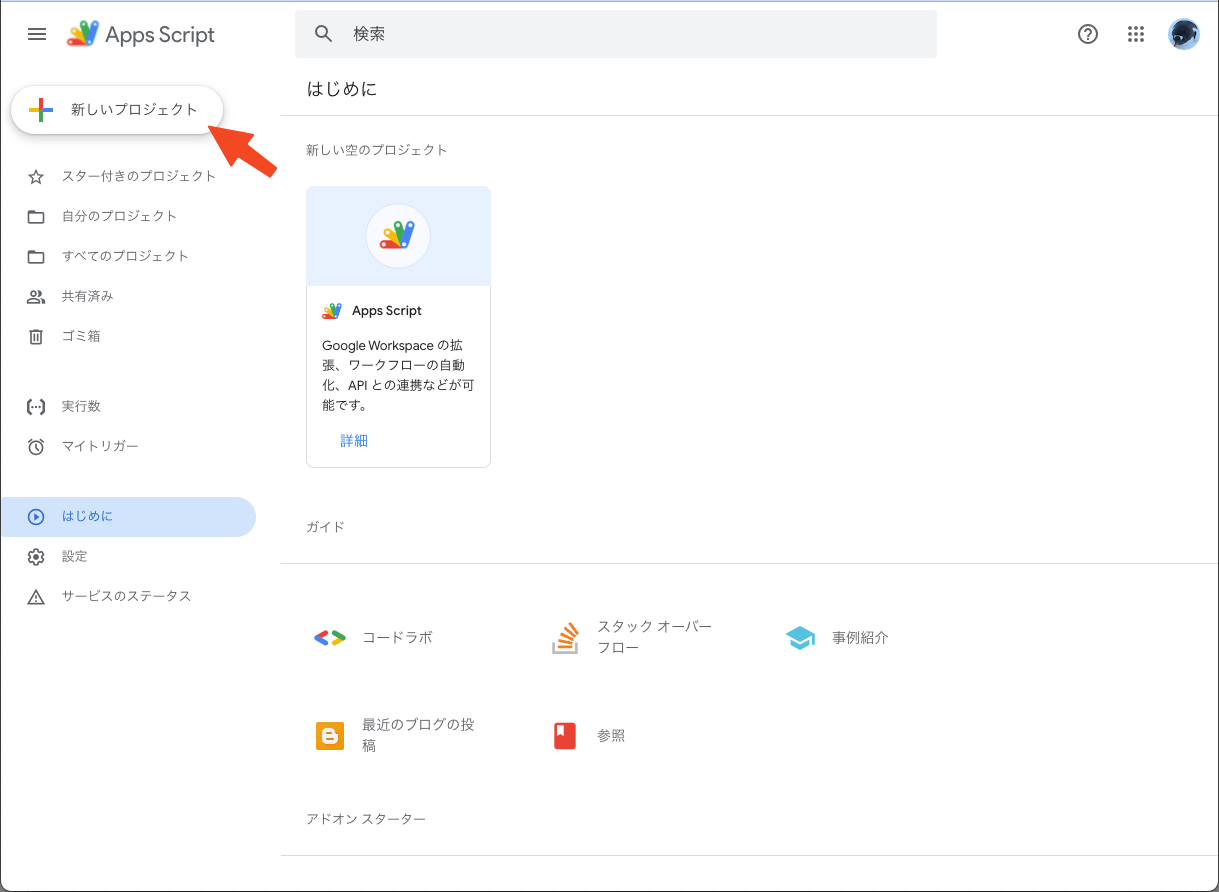Open サービスのステータス
Image resolution: width=1219 pixels, height=892 pixels.
126,596
